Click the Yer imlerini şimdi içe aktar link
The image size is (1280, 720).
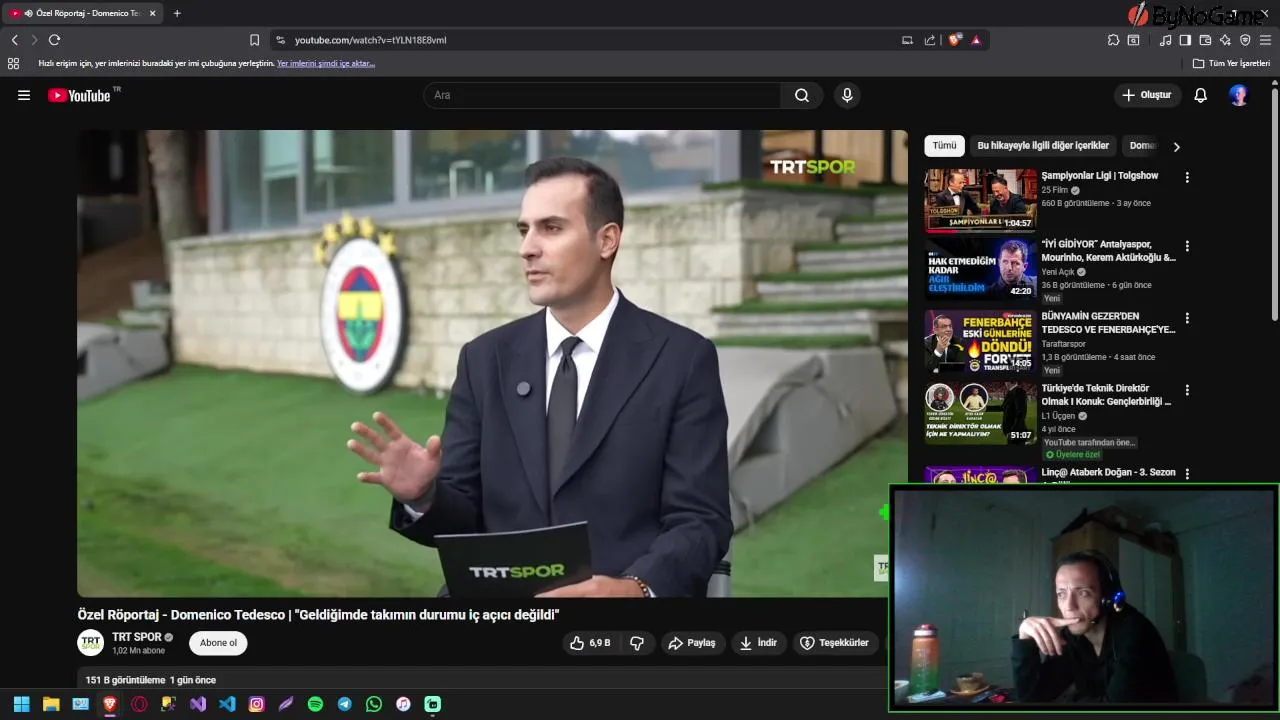(x=326, y=63)
